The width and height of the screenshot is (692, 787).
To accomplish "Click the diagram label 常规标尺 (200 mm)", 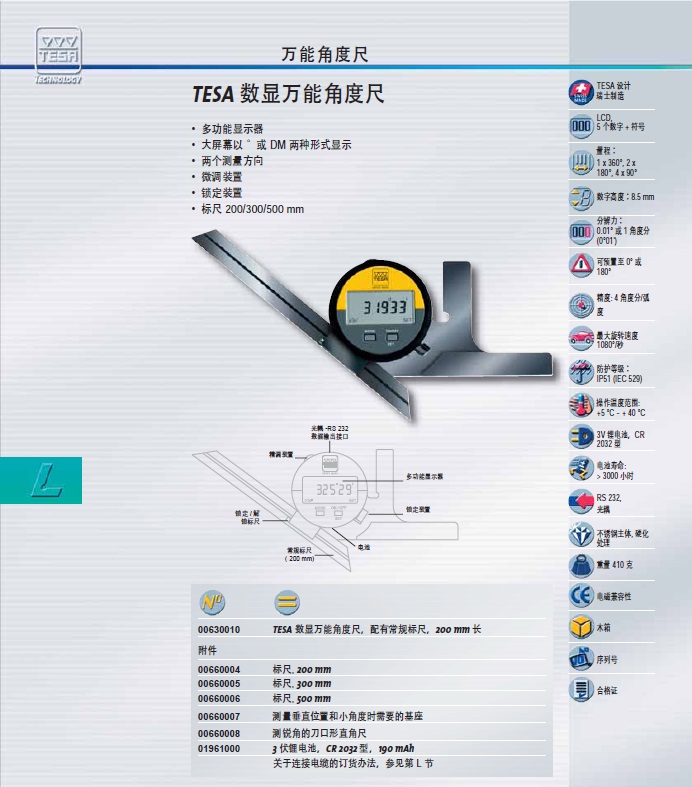I will tap(300, 554).
